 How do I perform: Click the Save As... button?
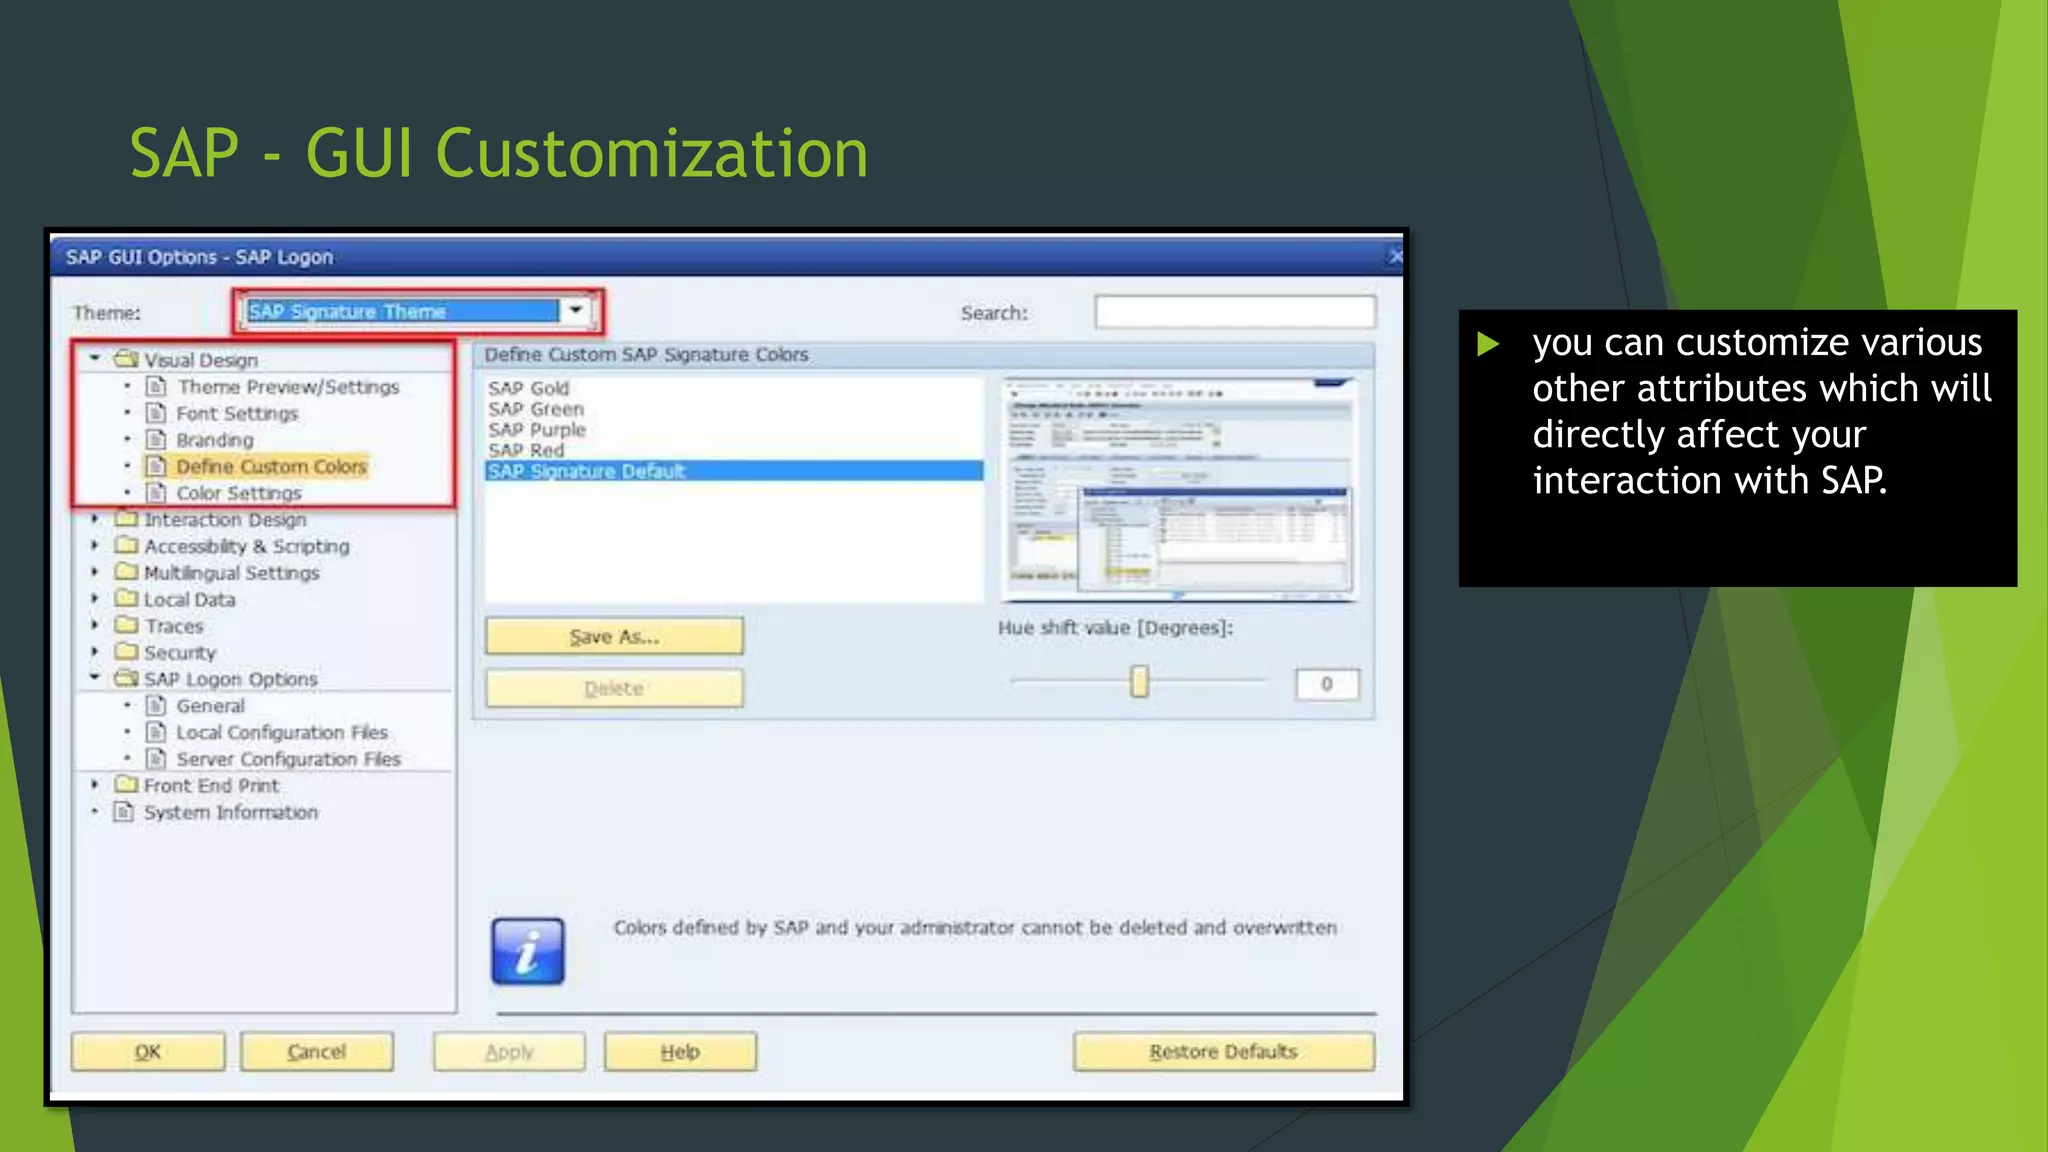click(x=615, y=637)
